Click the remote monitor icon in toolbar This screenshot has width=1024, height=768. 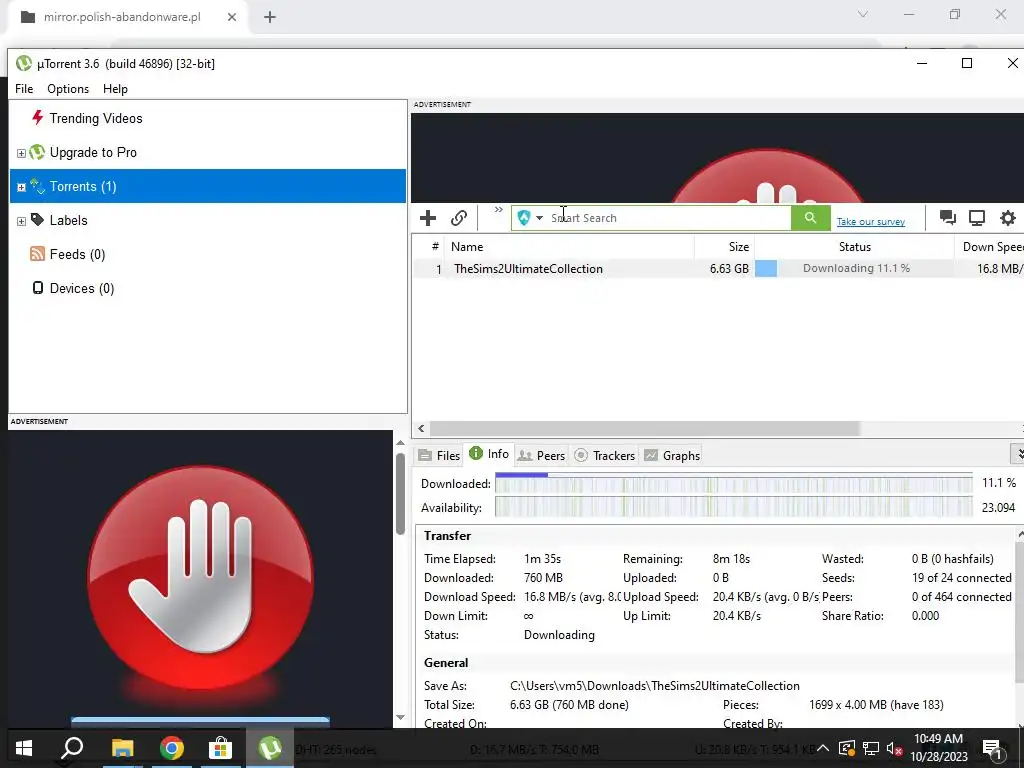coord(977,218)
